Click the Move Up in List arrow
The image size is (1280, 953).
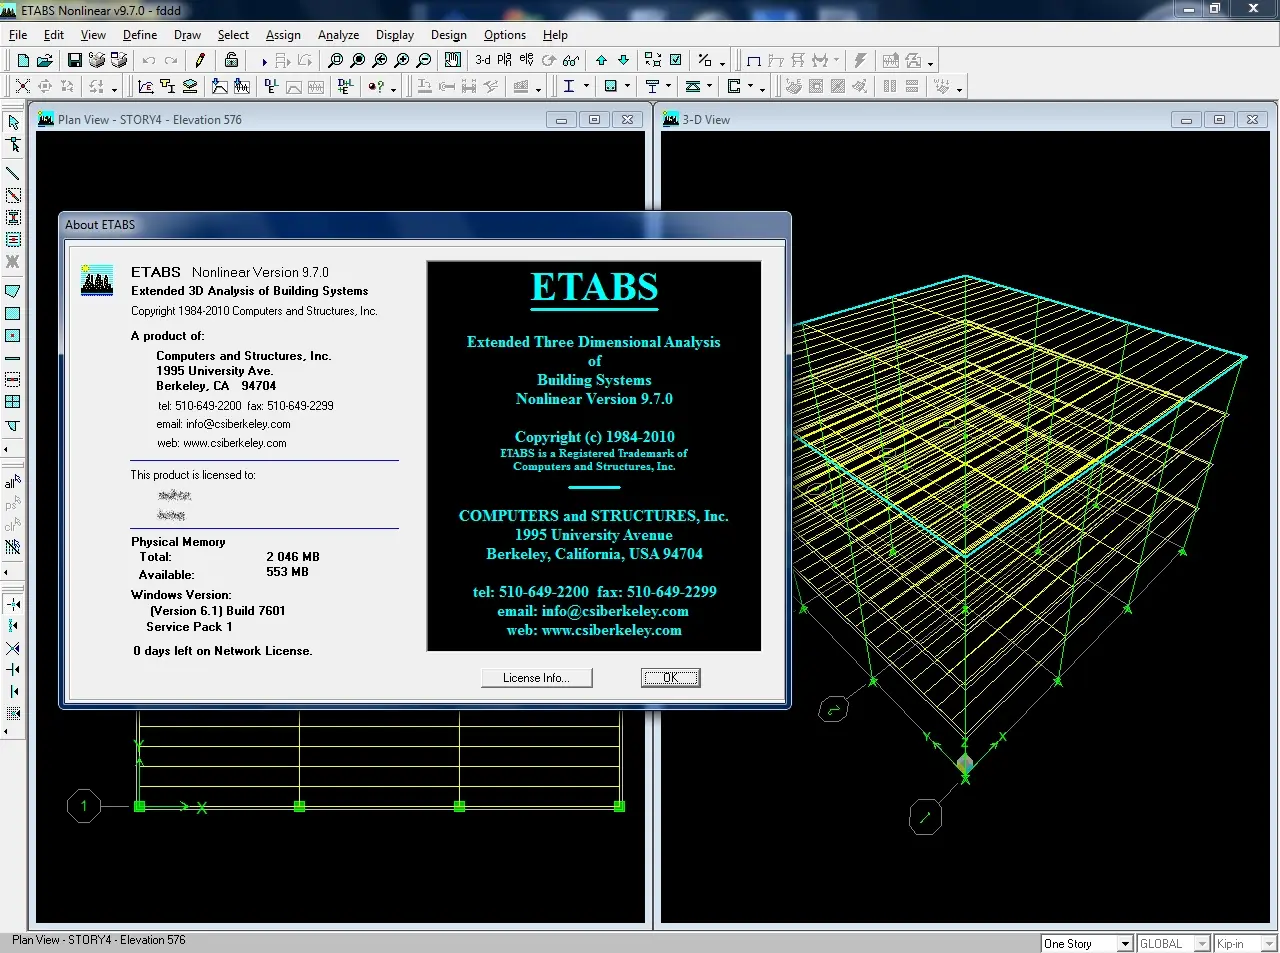[x=601, y=60]
